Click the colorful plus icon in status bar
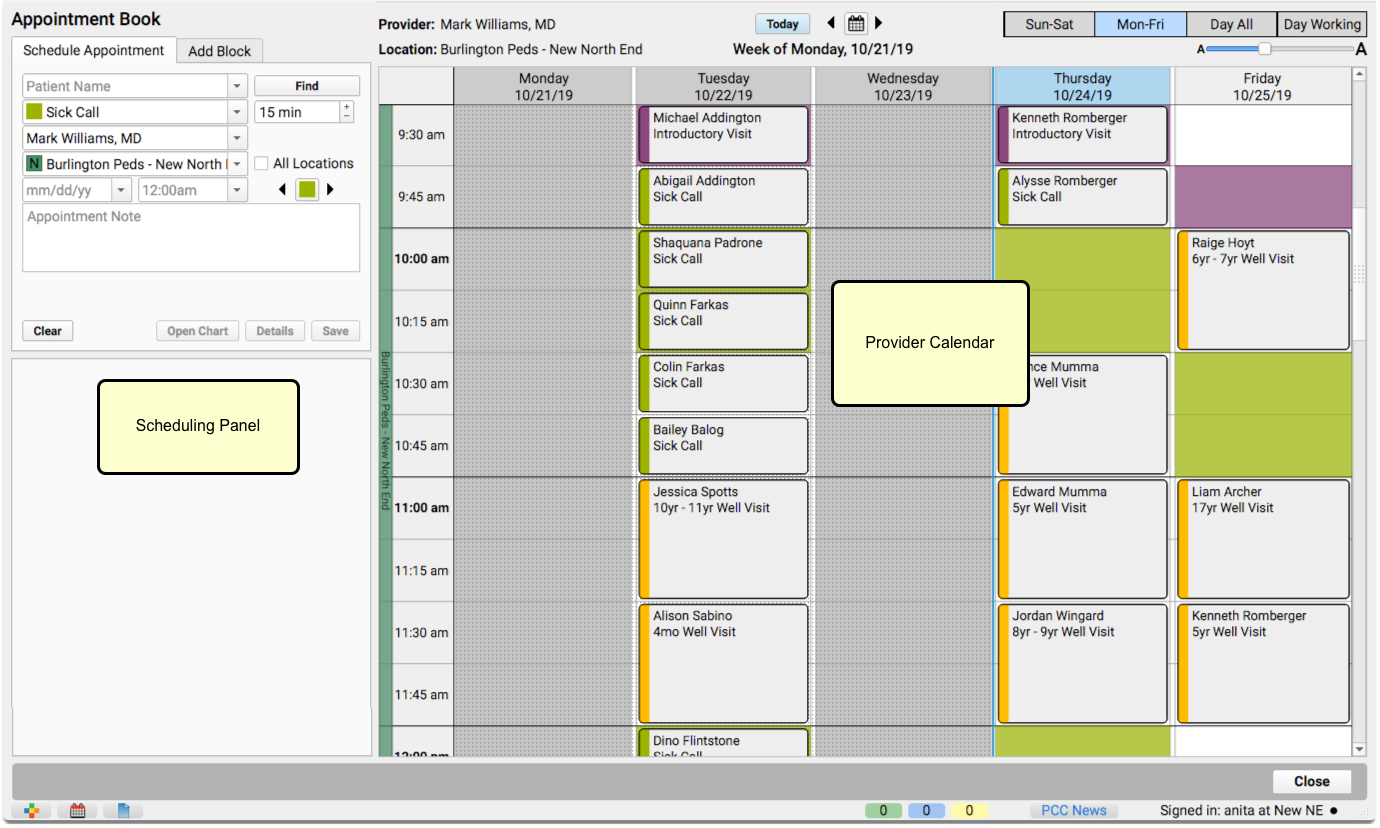The height and width of the screenshot is (828, 1380). pyautogui.click(x=32, y=811)
